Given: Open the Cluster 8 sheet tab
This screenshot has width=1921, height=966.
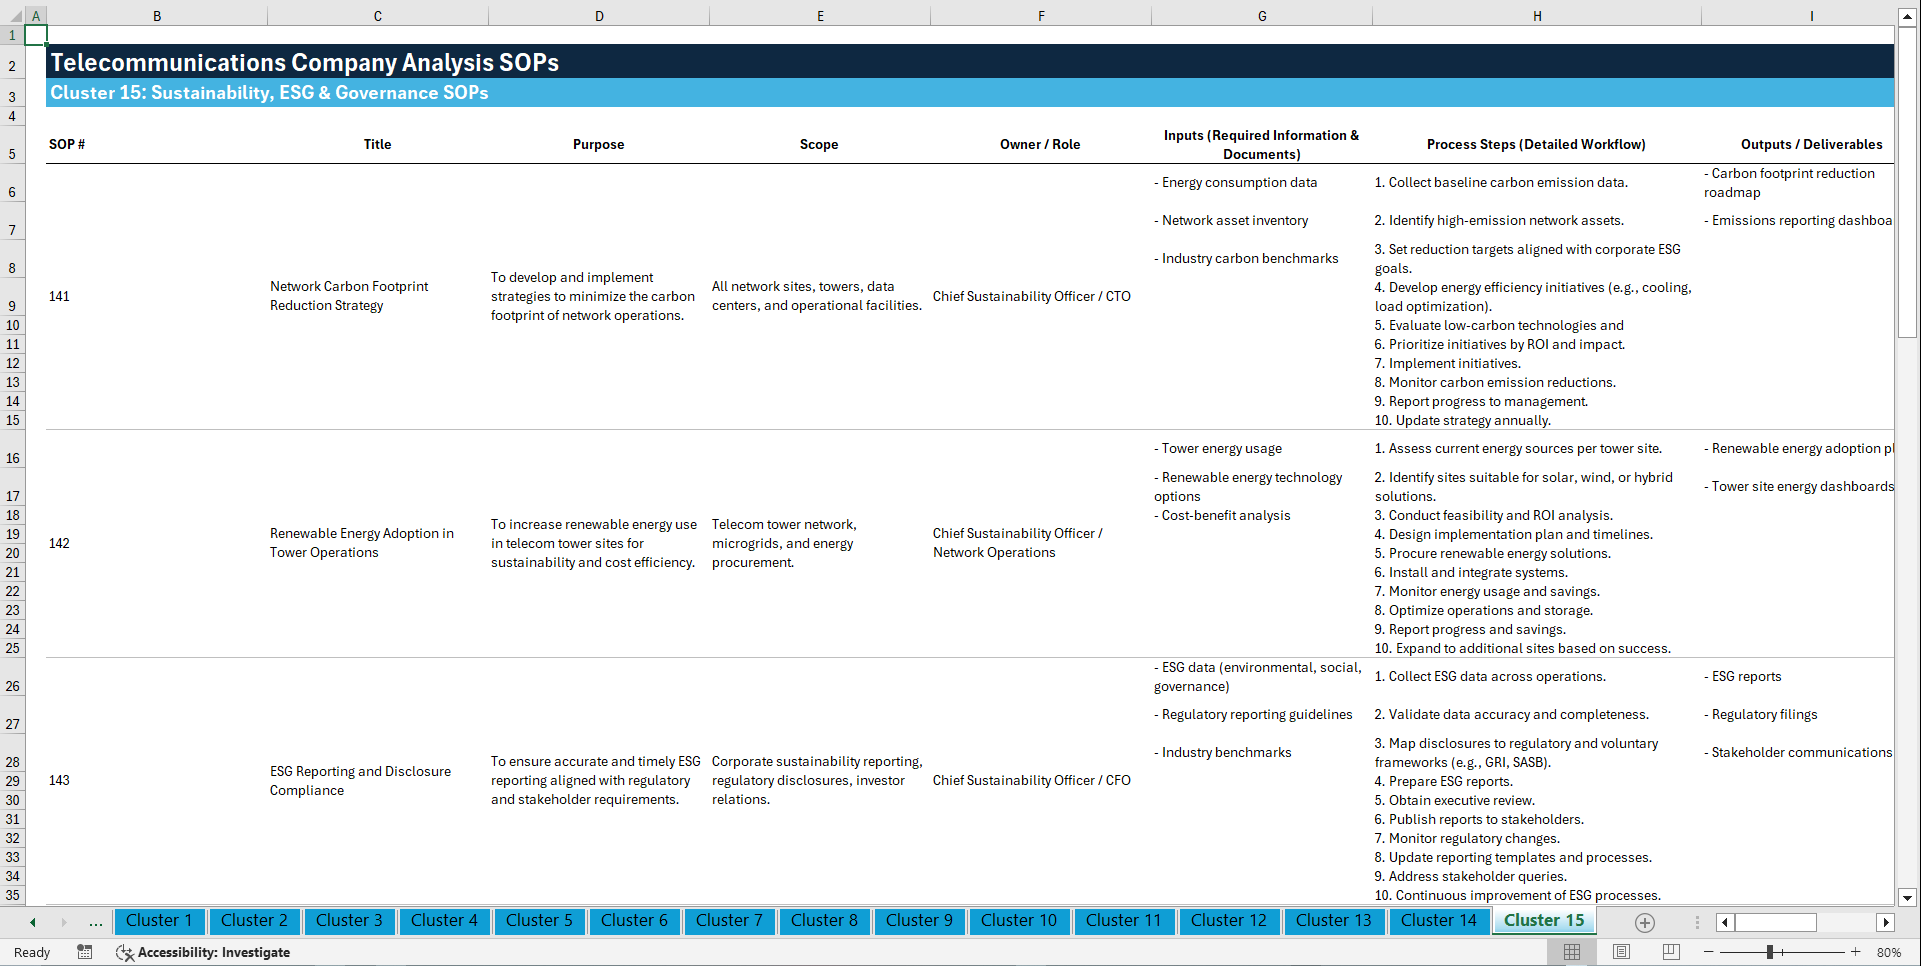Looking at the screenshot, I should (824, 921).
